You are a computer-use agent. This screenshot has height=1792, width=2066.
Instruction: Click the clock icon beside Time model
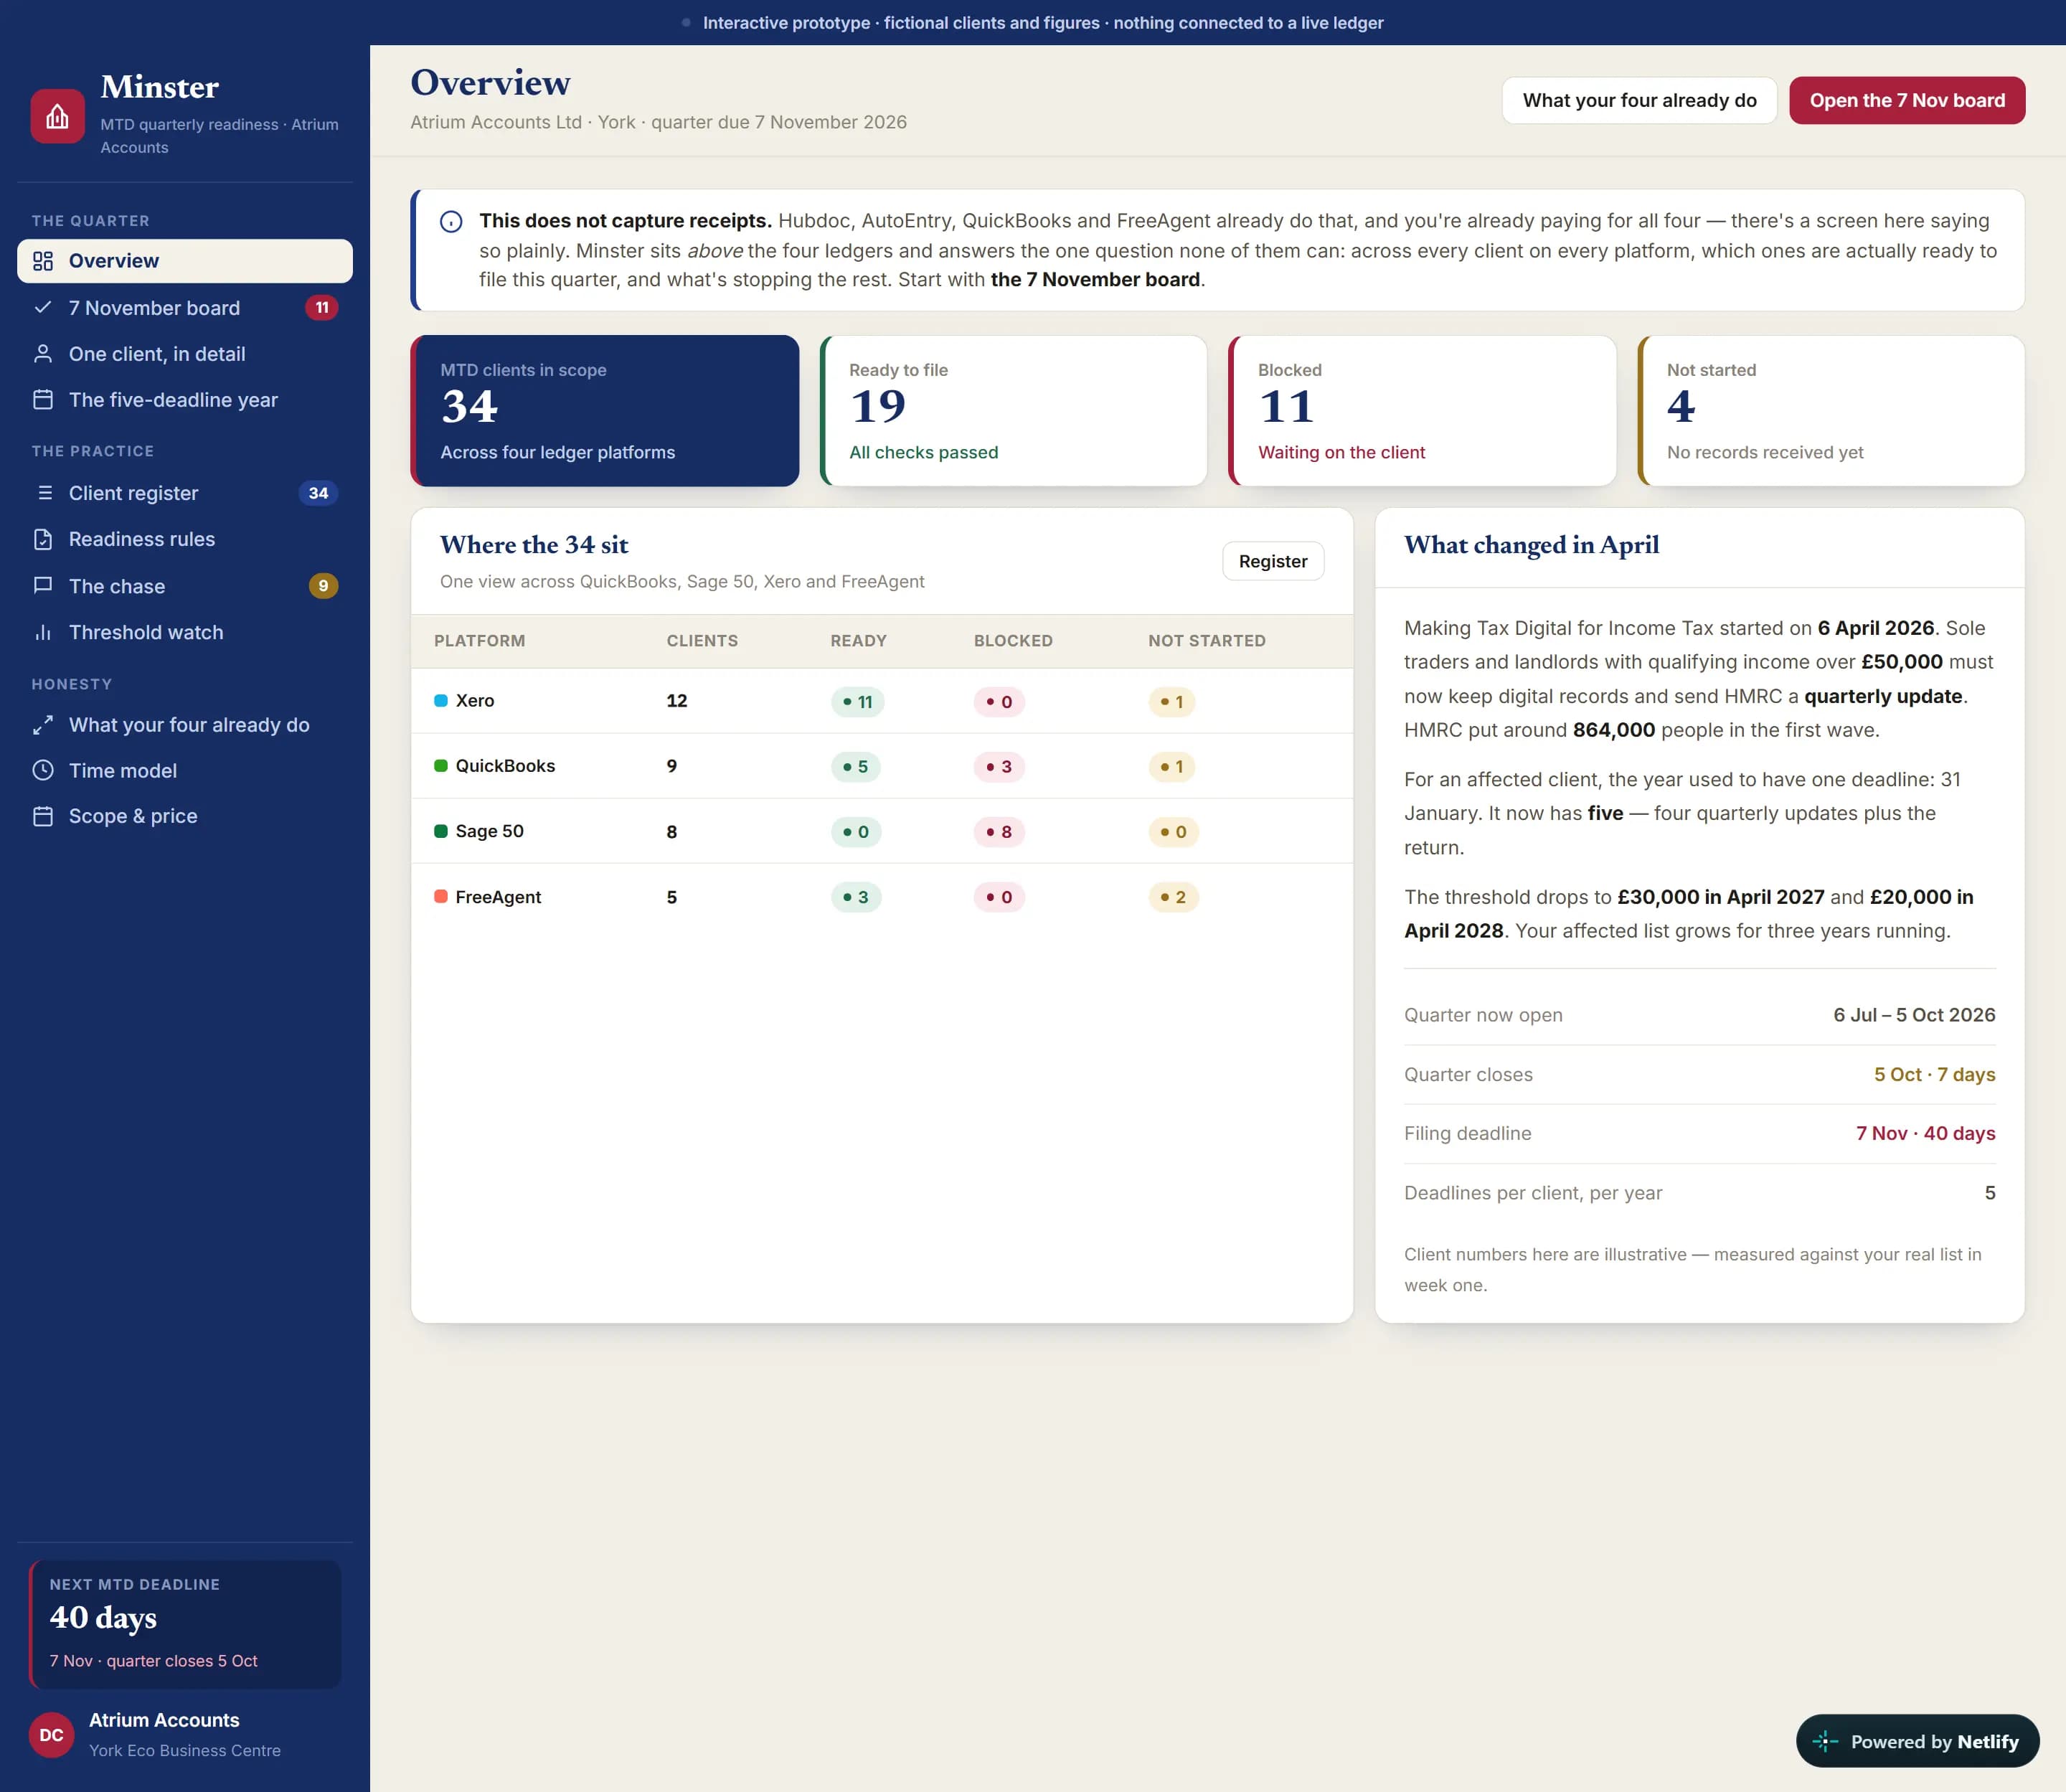pos(43,771)
